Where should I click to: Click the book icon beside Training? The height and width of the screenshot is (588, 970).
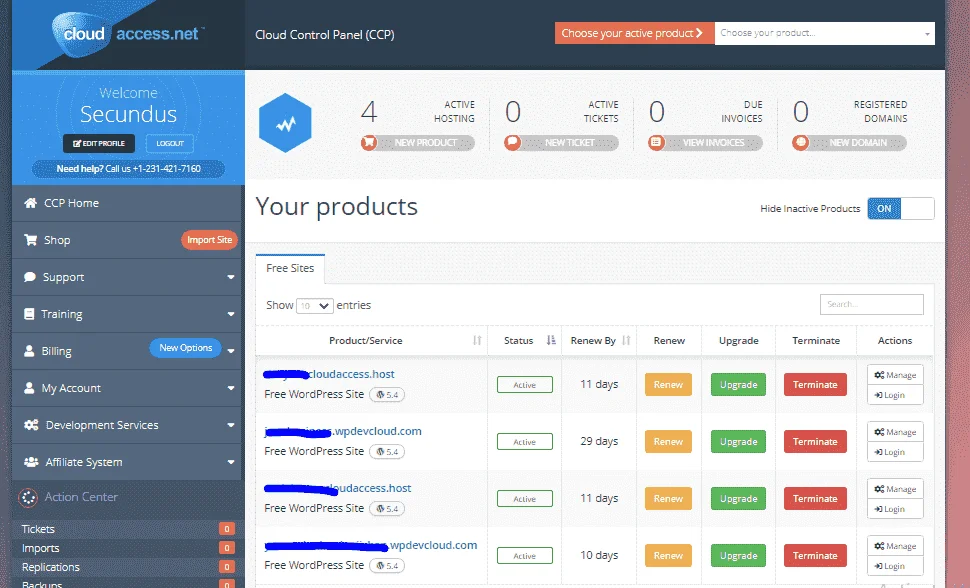[x=29, y=314]
